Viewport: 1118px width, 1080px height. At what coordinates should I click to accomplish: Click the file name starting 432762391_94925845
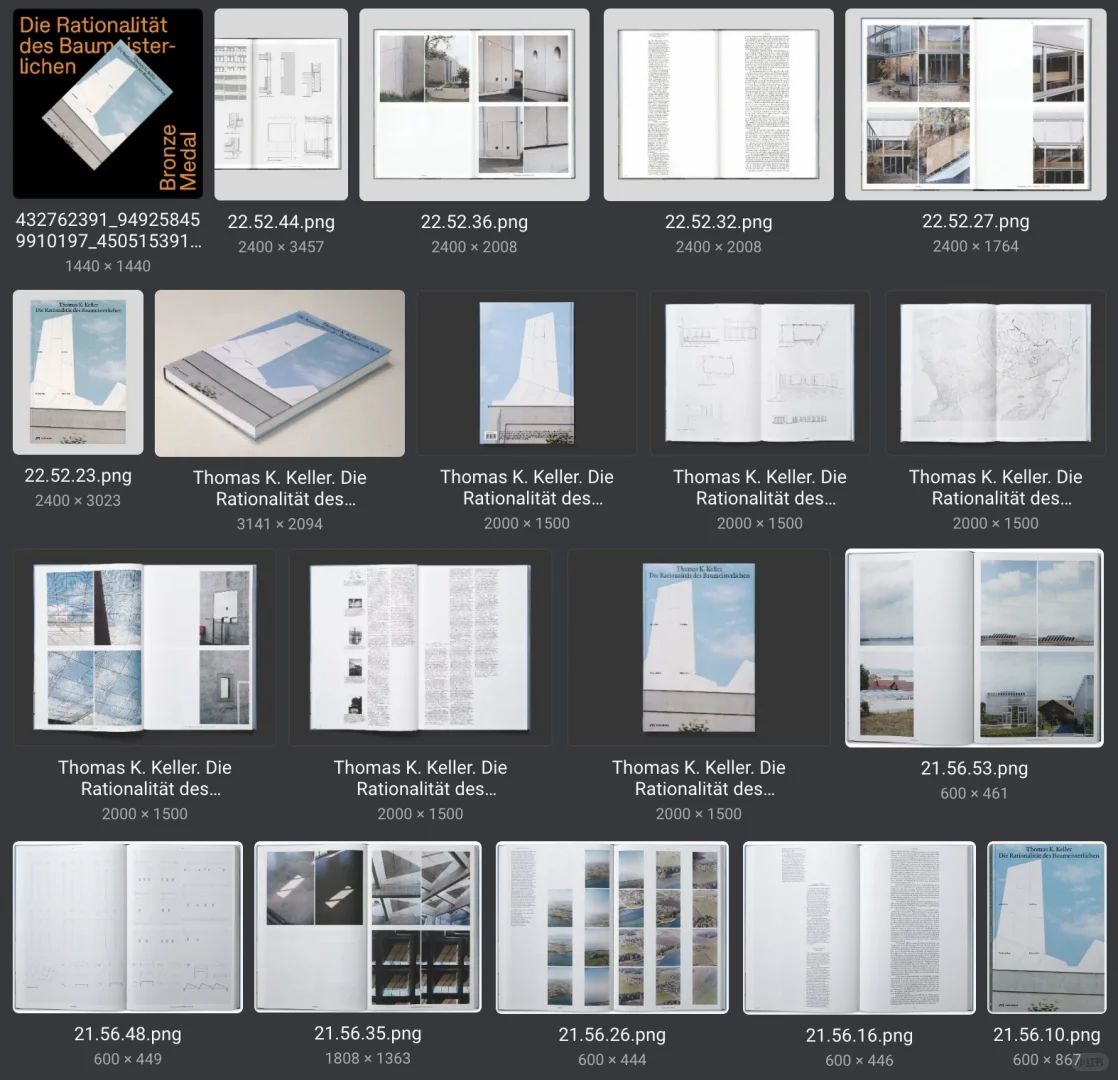(x=108, y=230)
